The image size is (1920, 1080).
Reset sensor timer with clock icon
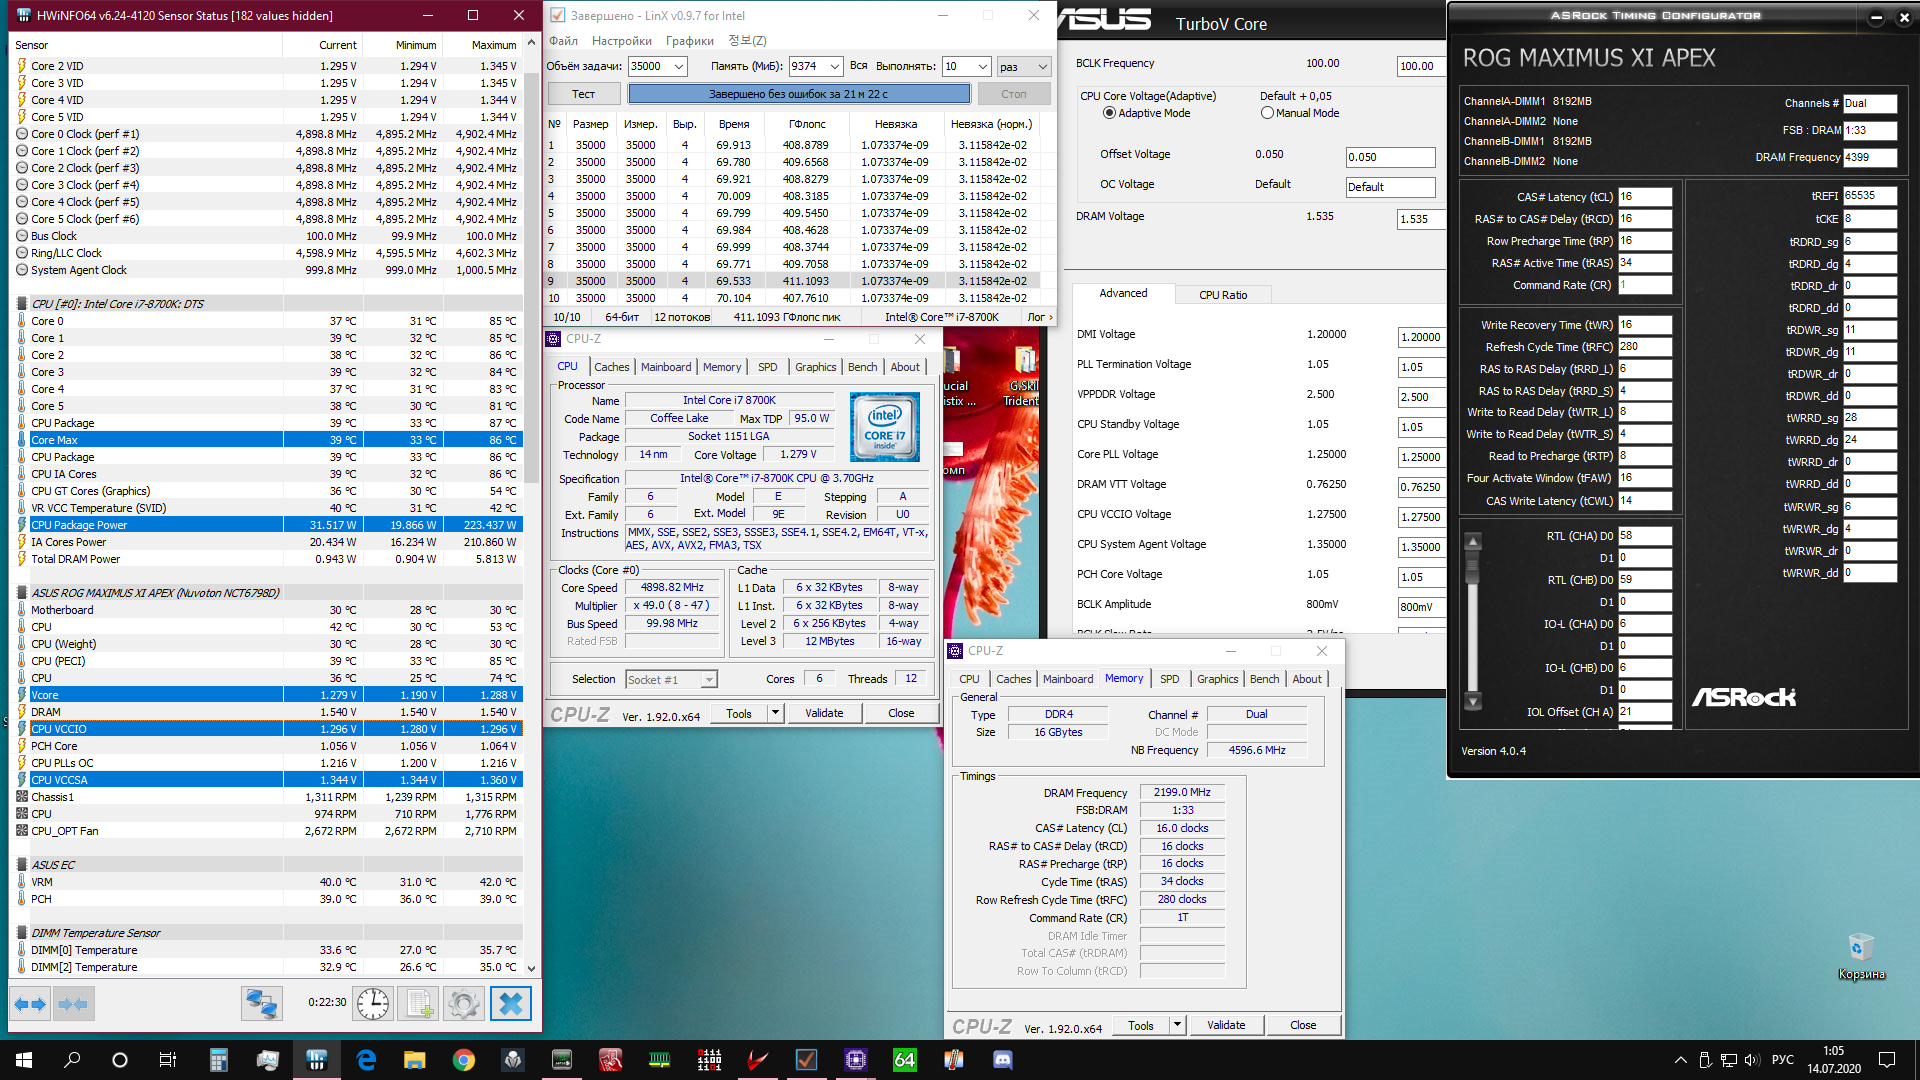(373, 1004)
